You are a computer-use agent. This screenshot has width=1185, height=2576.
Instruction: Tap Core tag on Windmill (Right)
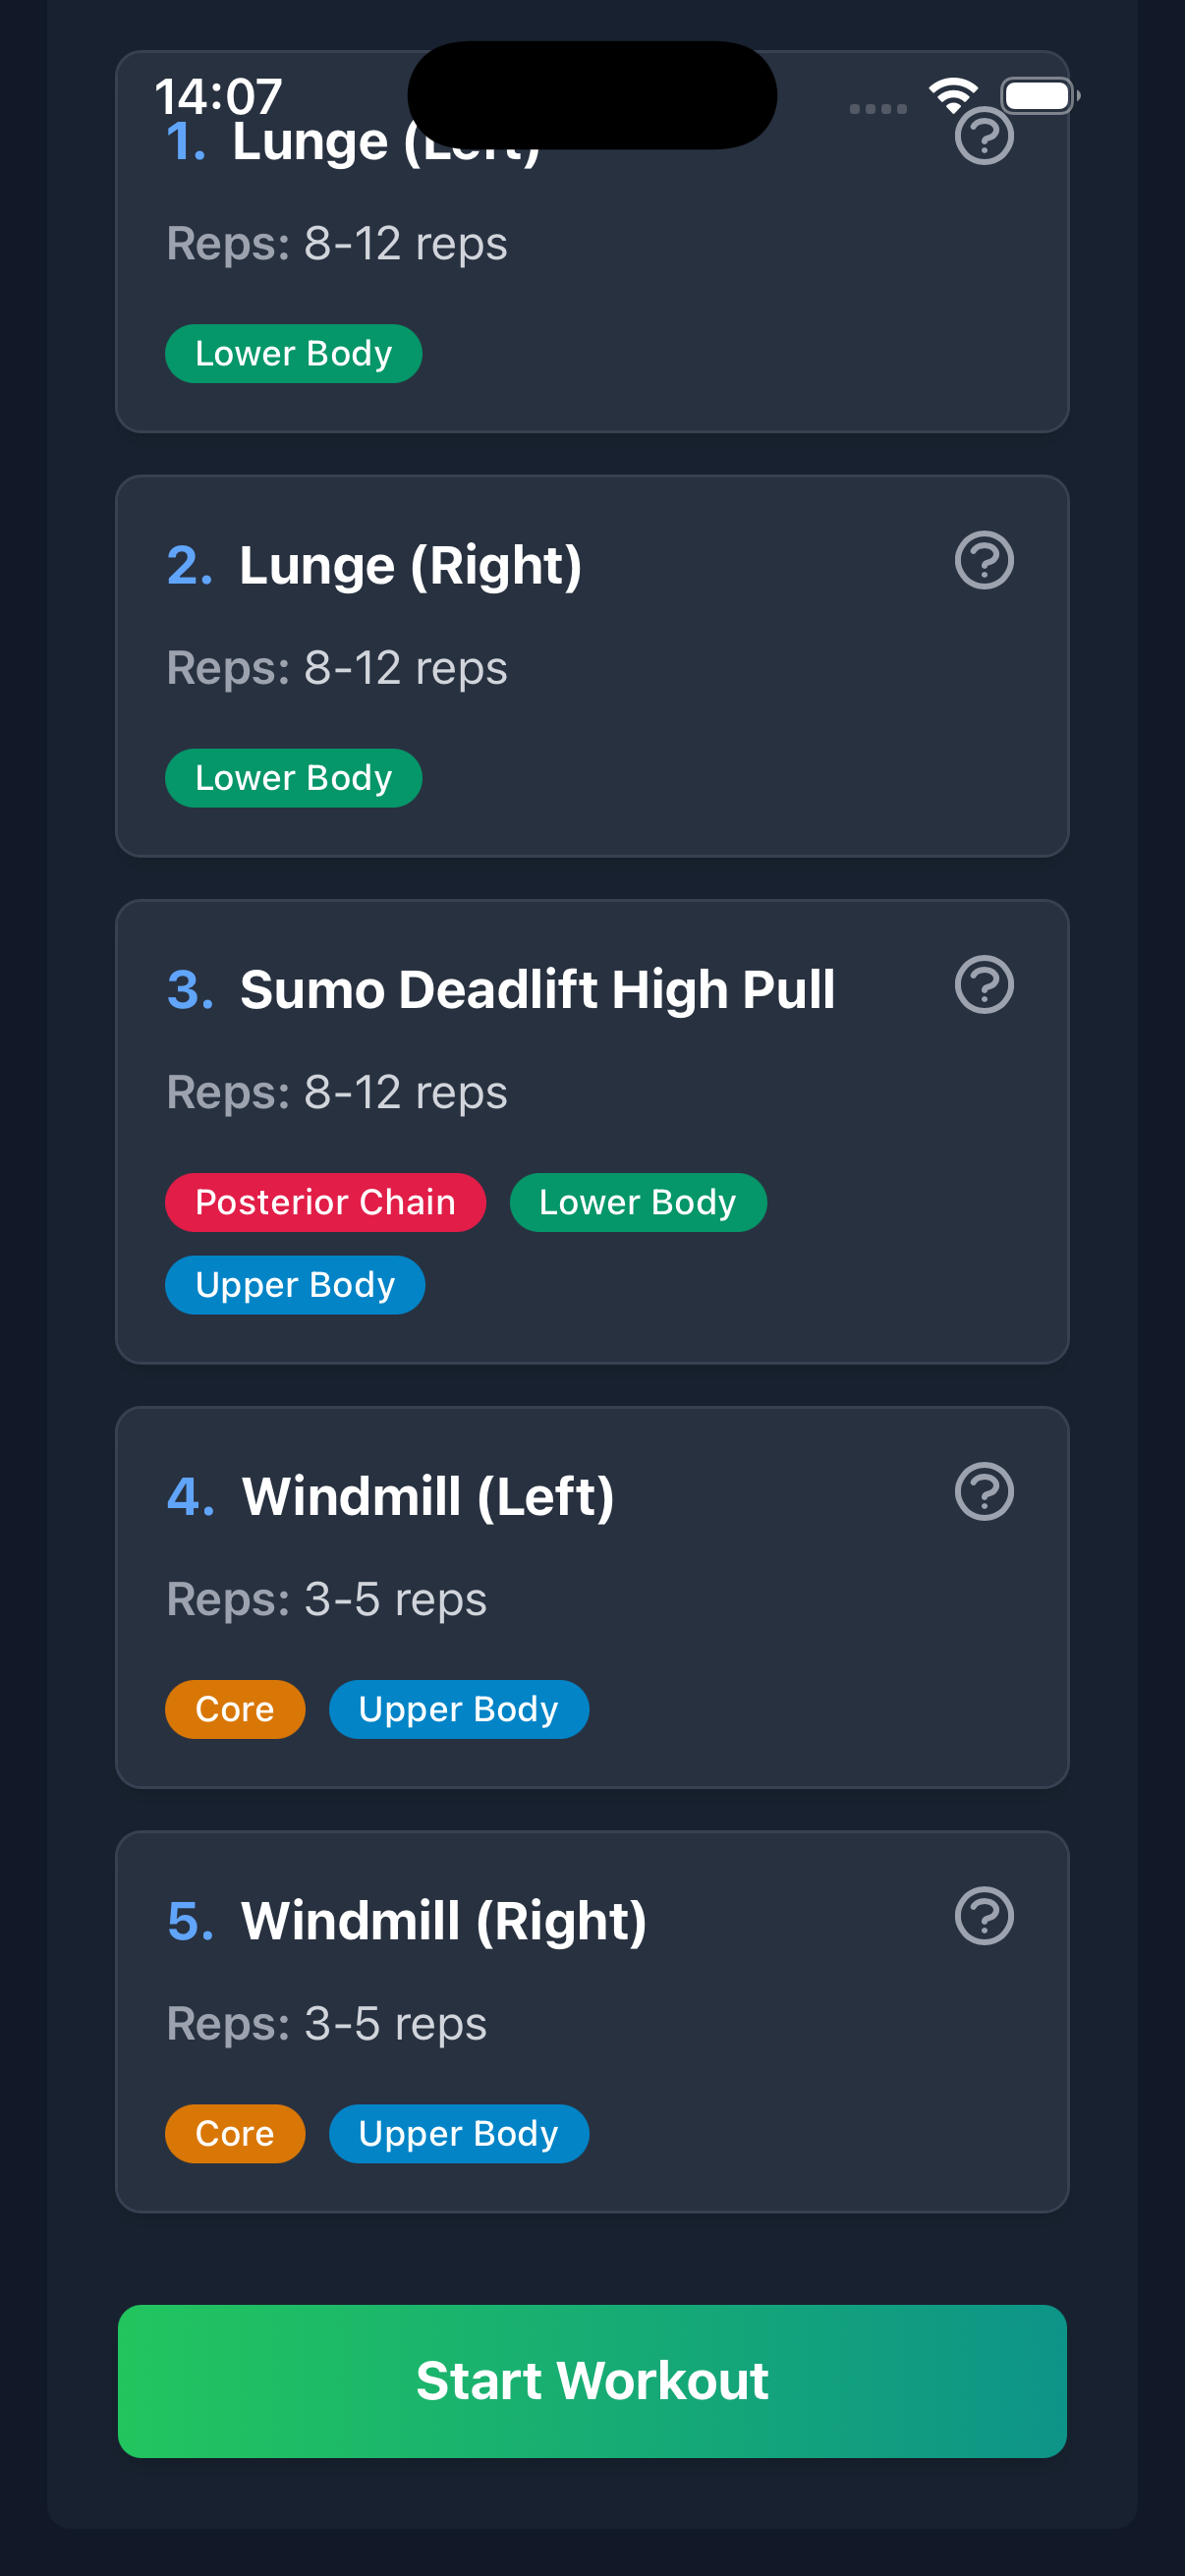coord(235,2133)
